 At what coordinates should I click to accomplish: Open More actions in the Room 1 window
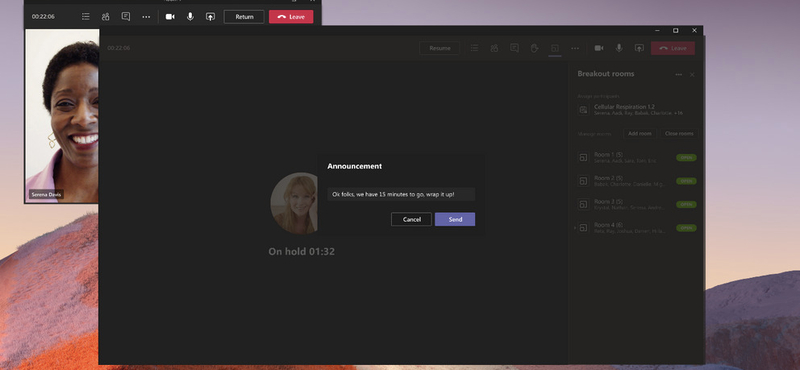146,17
